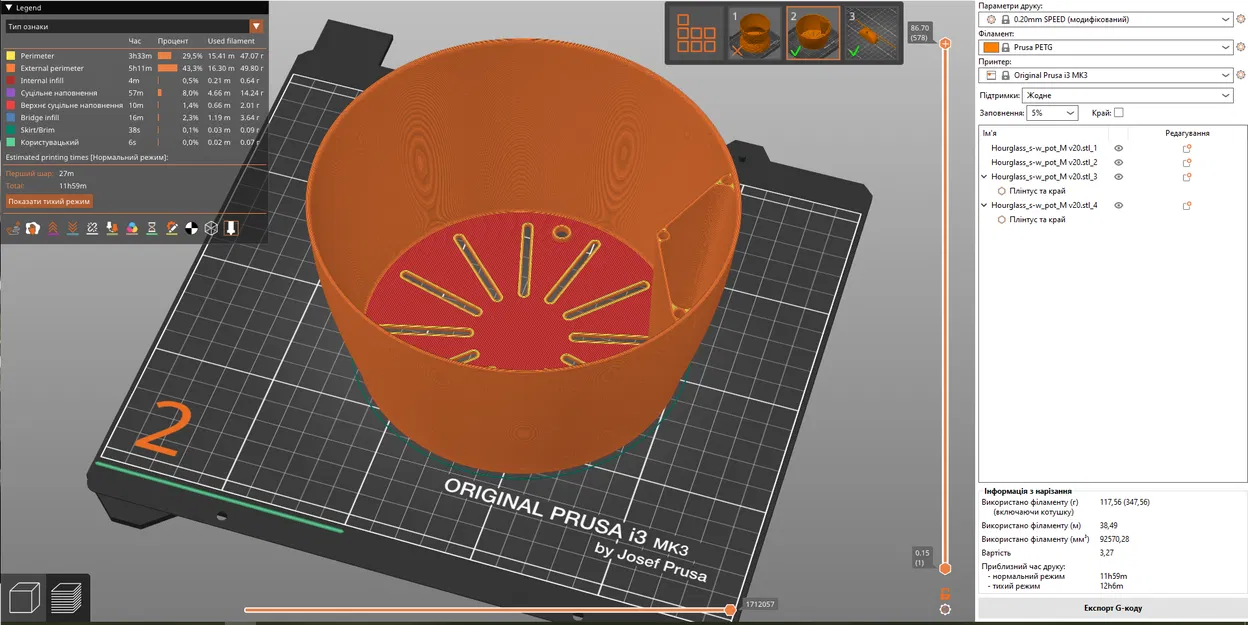The width and height of the screenshot is (1248, 625).
Task: Switch to 3D editor view cube icon
Action: click(23, 598)
